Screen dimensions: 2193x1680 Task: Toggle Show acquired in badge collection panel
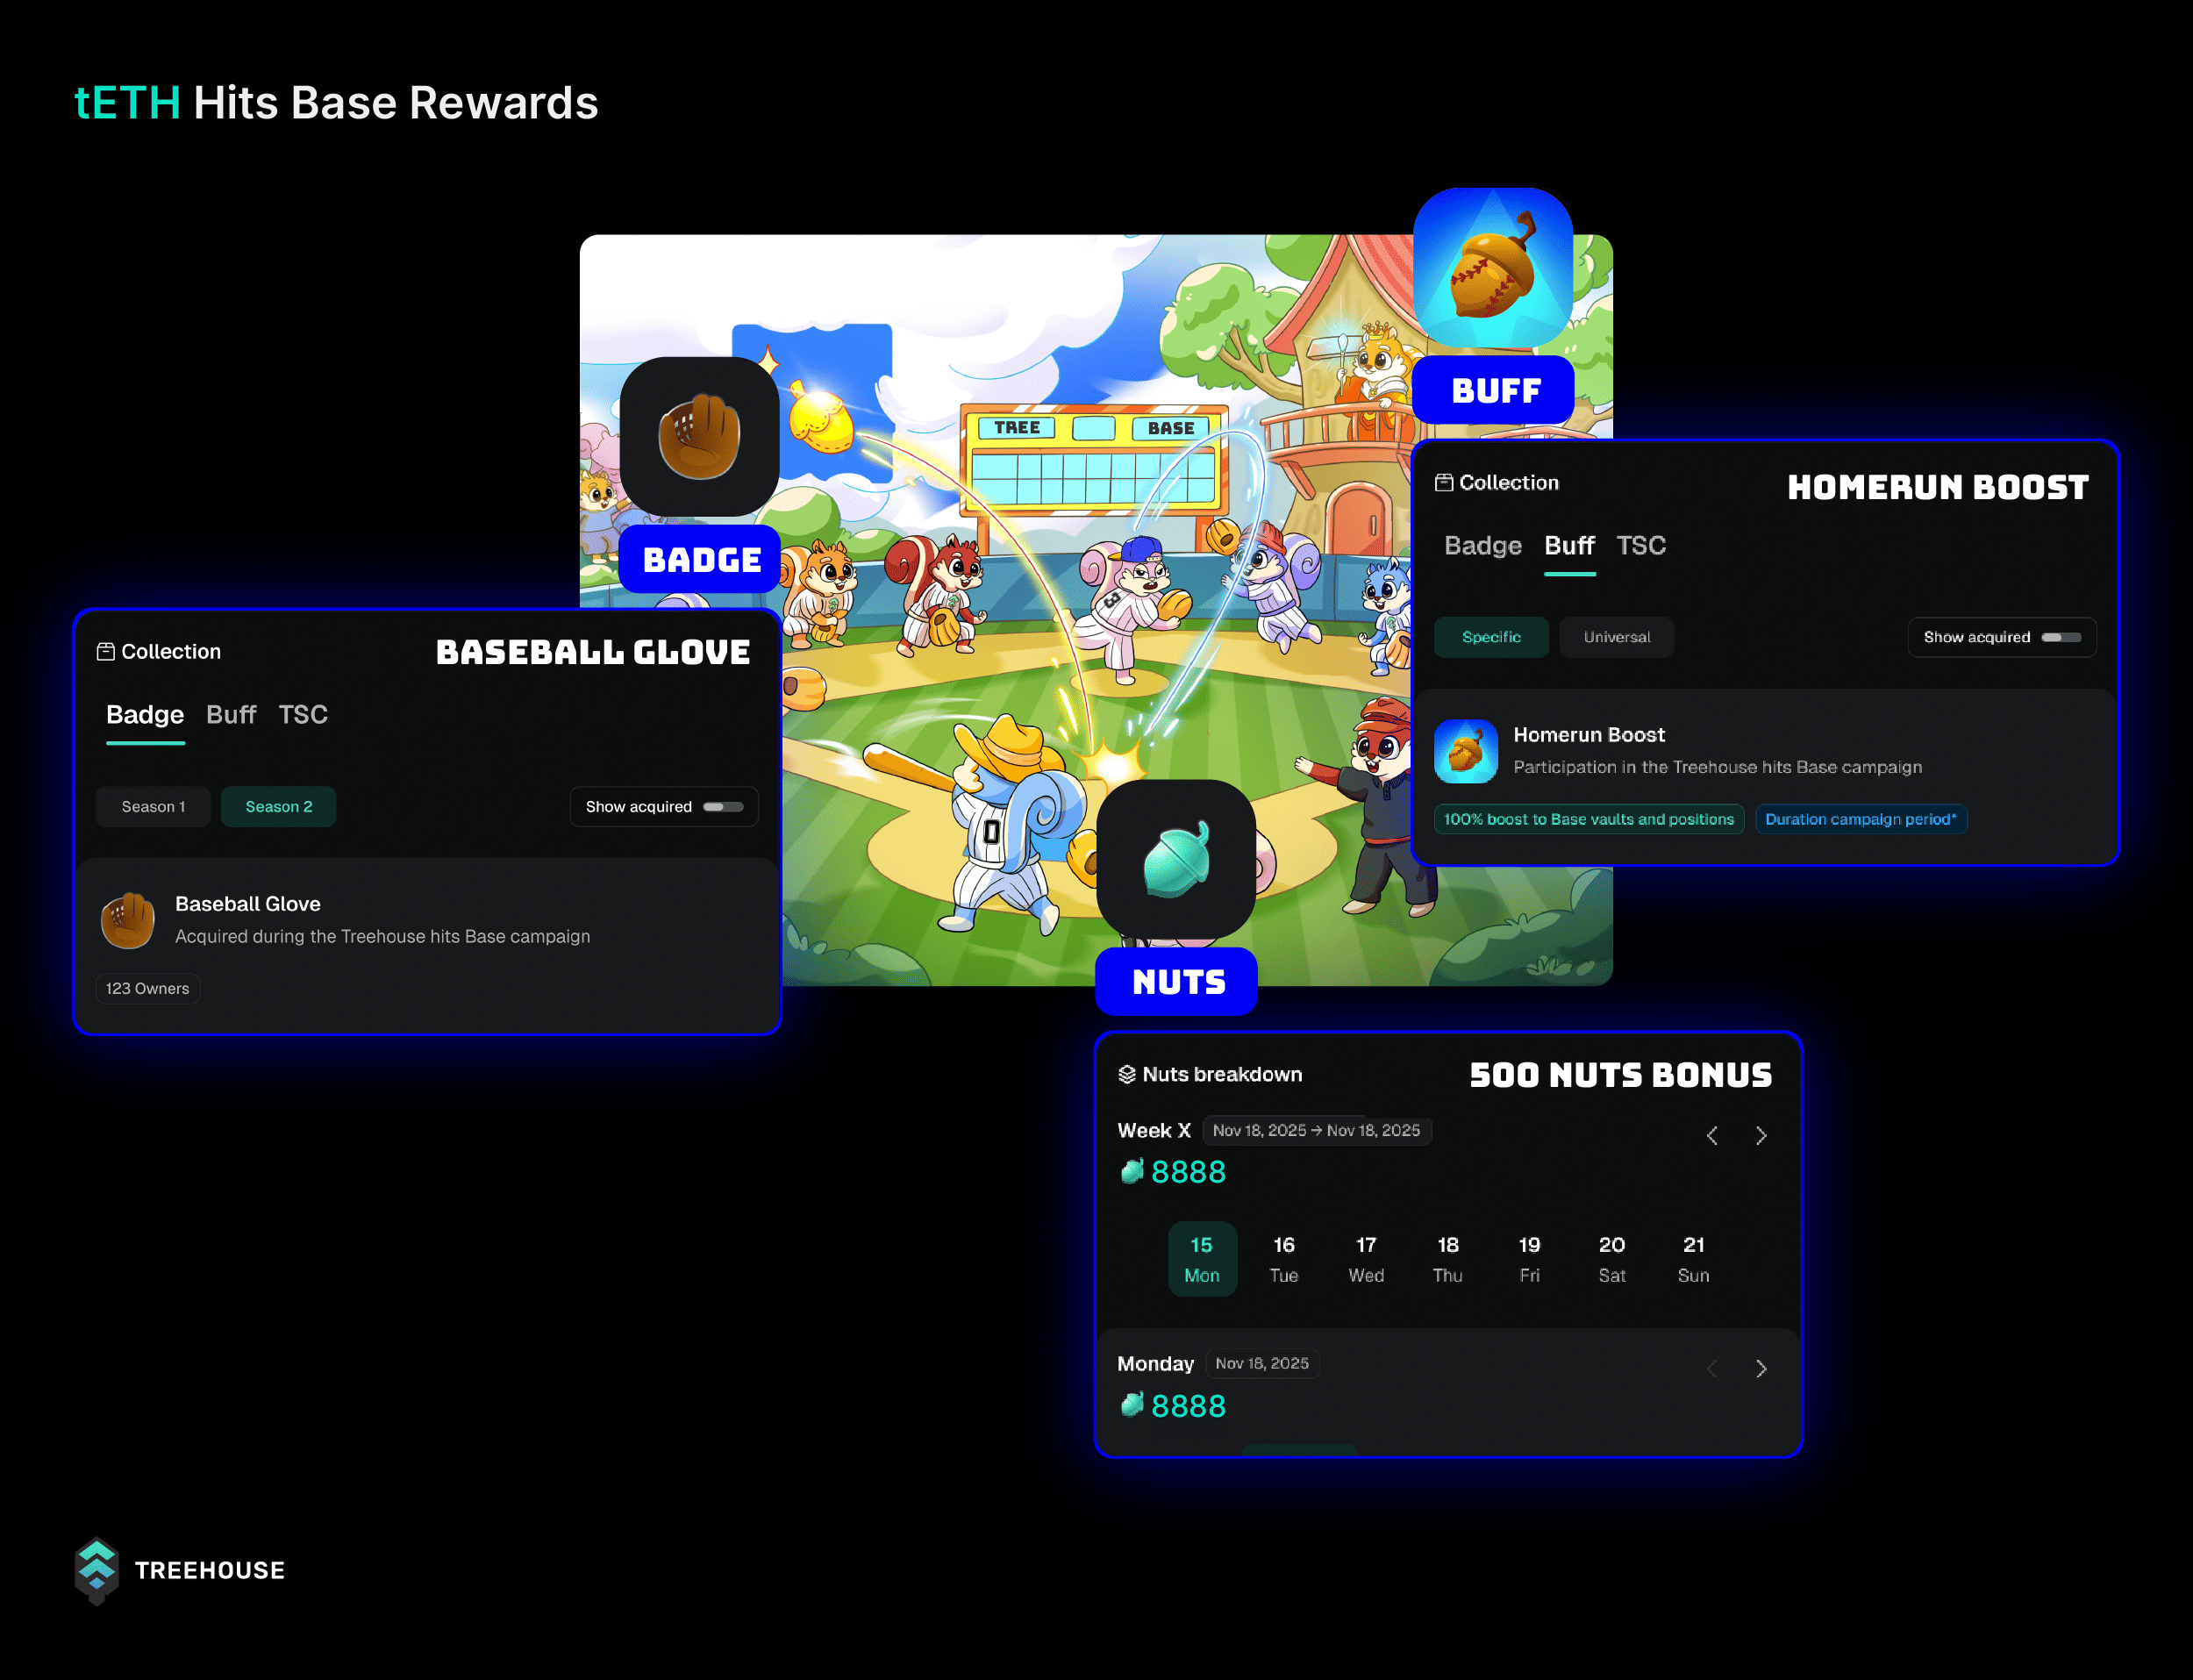pyautogui.click(x=723, y=807)
